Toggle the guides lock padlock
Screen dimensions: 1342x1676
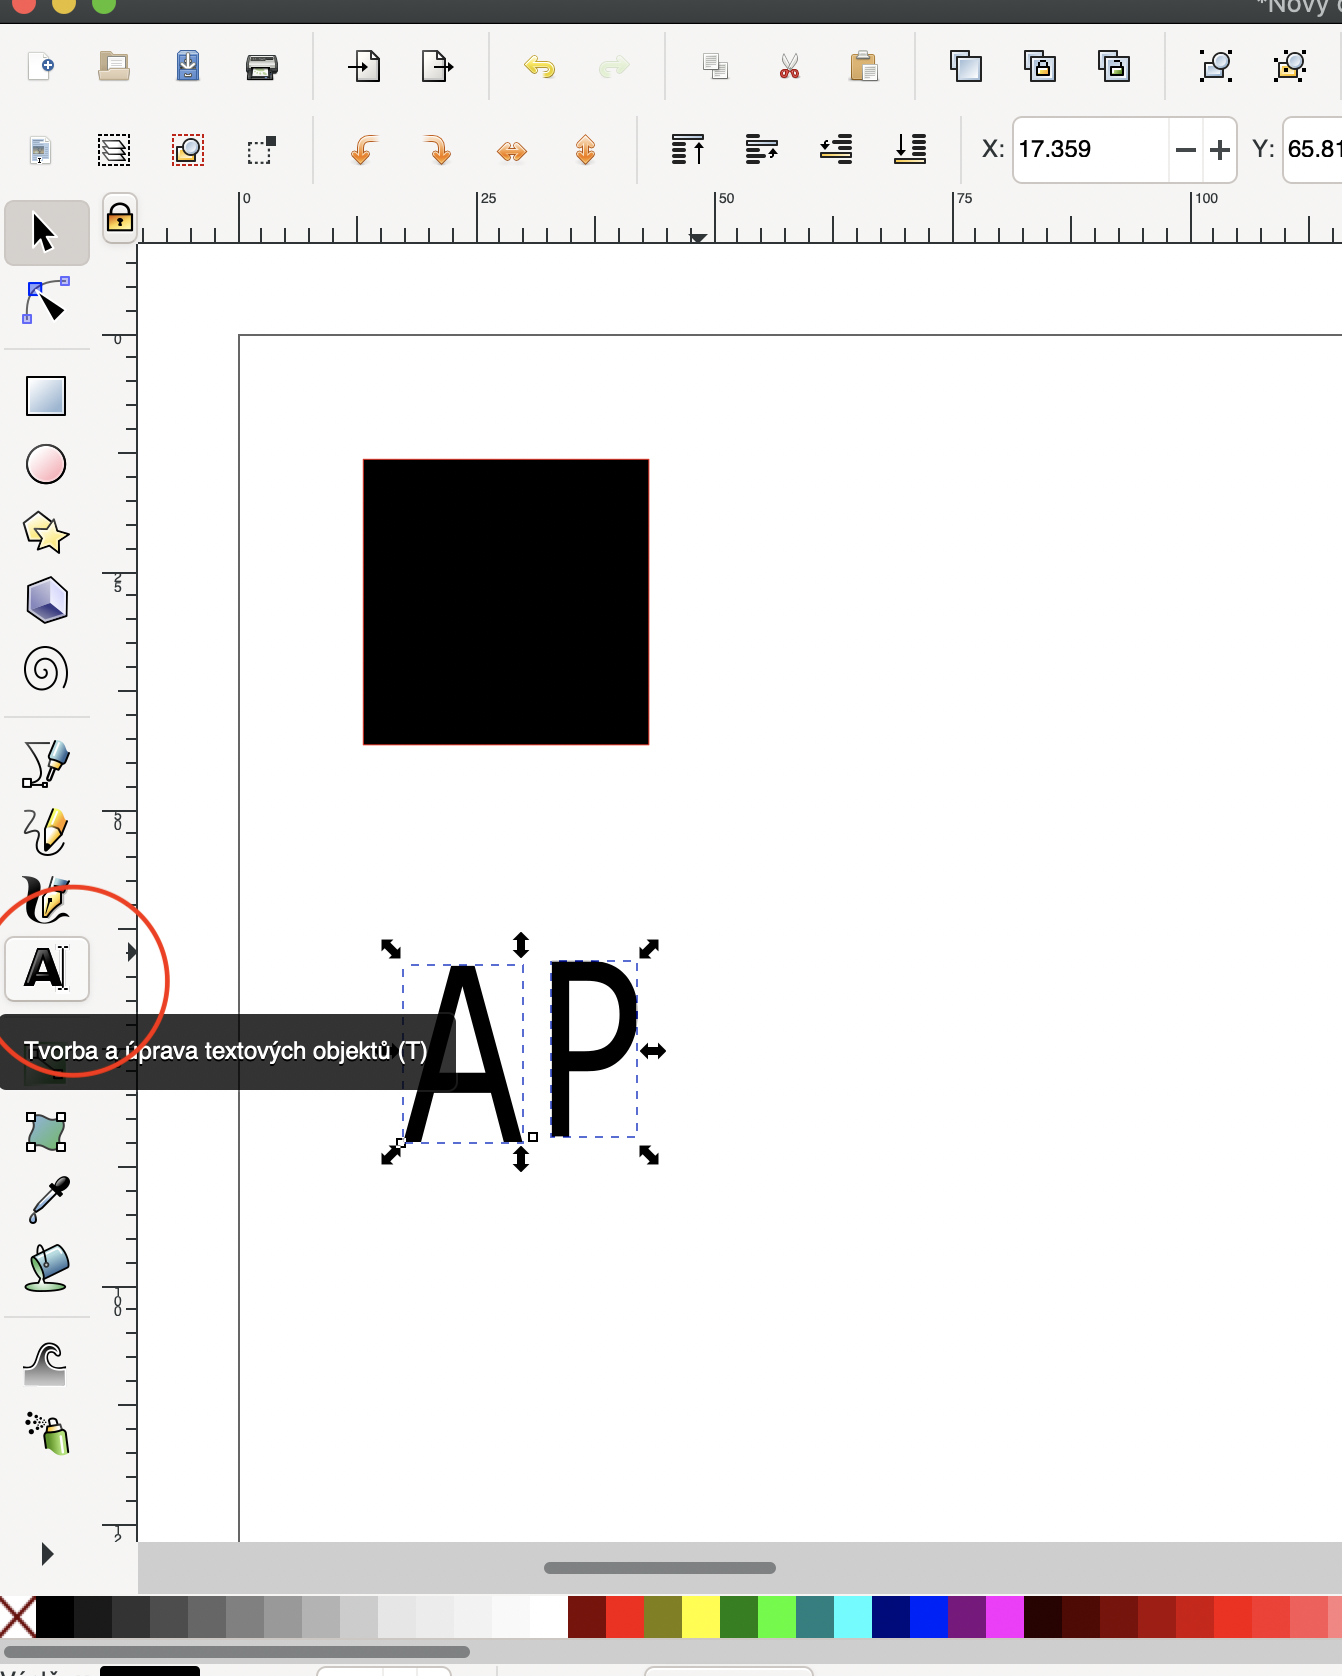pos(120,217)
